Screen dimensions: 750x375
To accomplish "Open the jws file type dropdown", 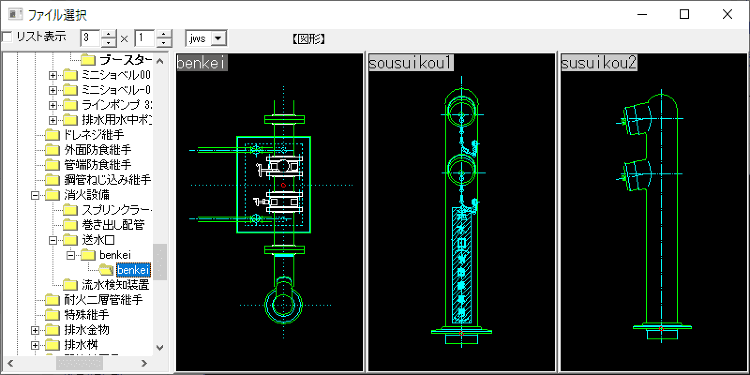I will 219,39.
